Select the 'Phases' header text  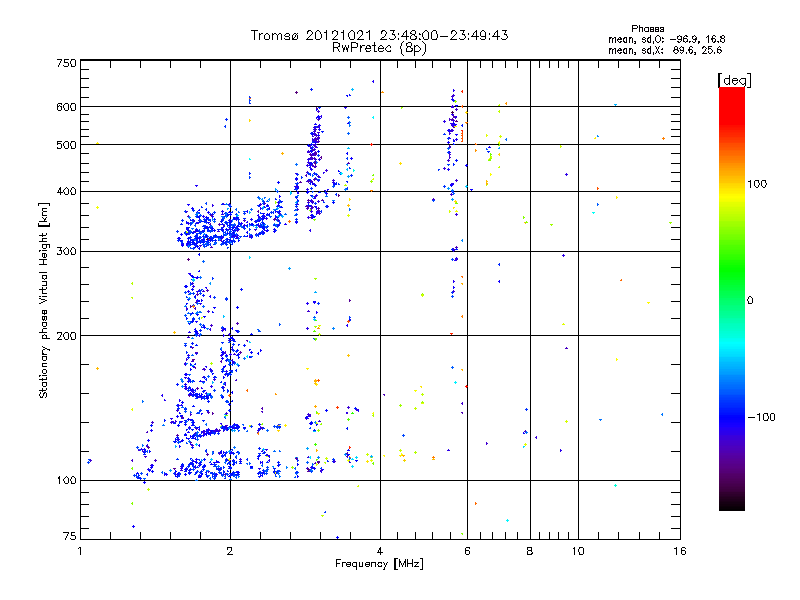[647, 29]
